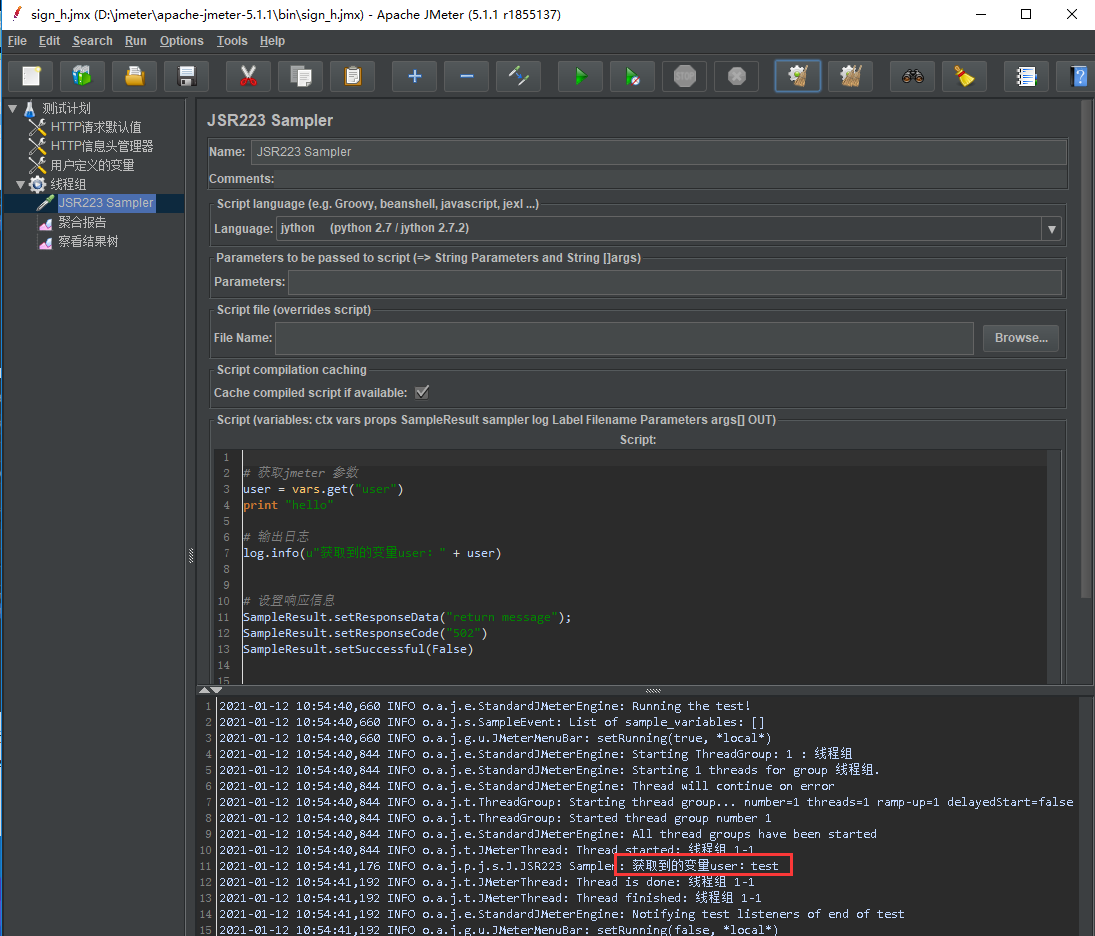Image resolution: width=1095 pixels, height=936 pixels.
Task: Open the script Language dropdown
Action: point(1050,229)
